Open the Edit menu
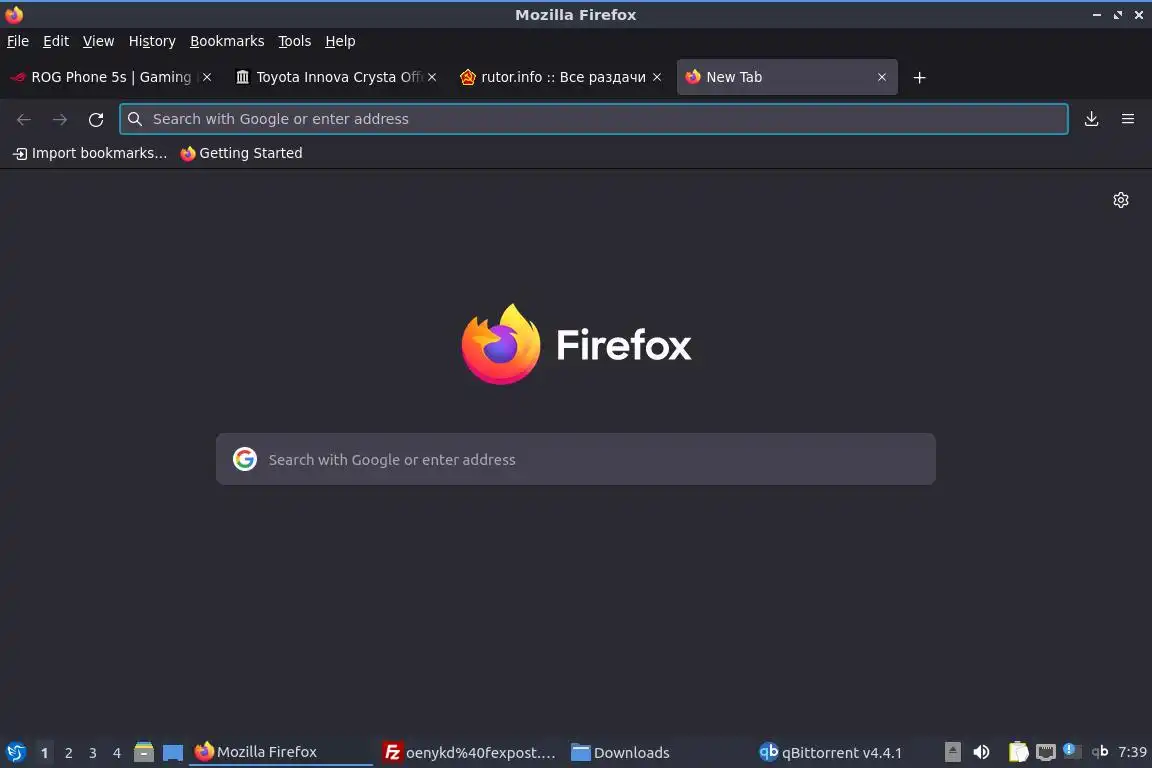The height and width of the screenshot is (768, 1152). [x=56, y=41]
